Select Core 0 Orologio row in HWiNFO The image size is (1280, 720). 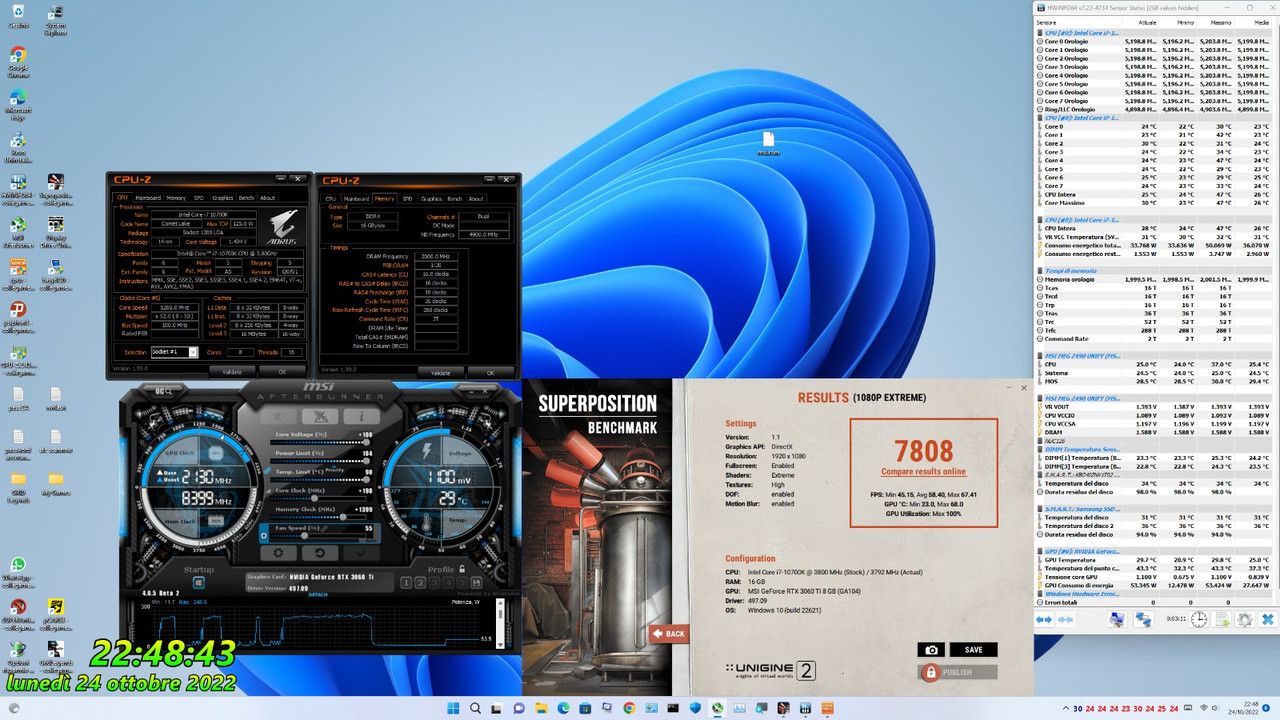pos(1155,42)
